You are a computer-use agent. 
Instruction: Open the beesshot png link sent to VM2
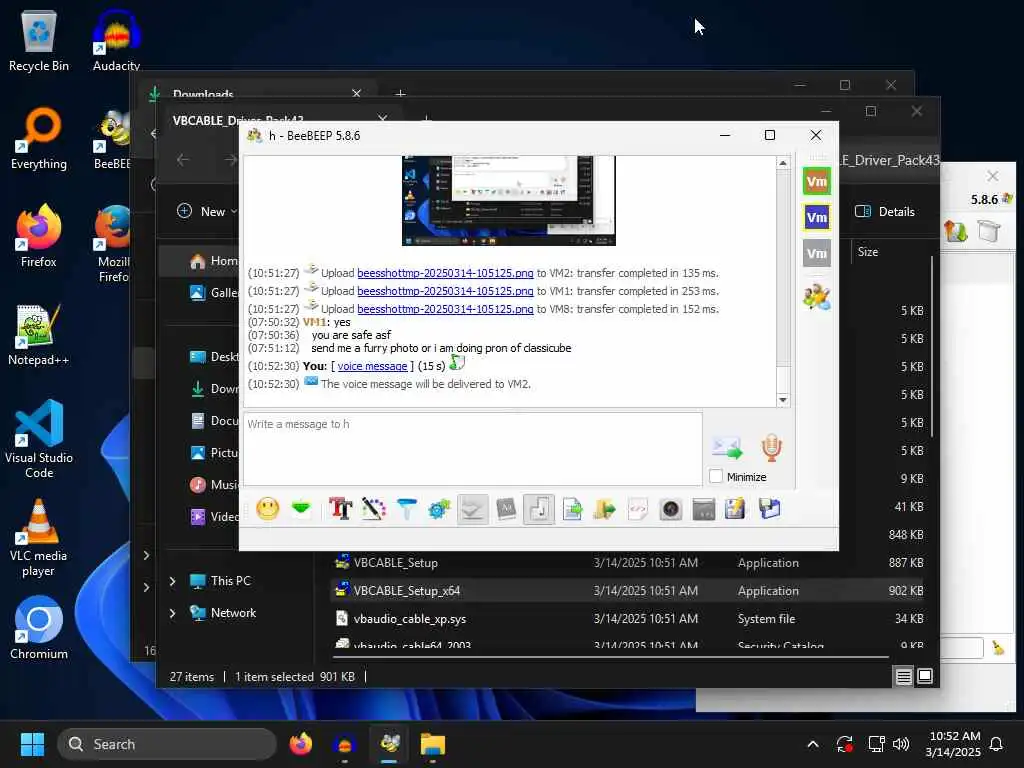(445, 273)
